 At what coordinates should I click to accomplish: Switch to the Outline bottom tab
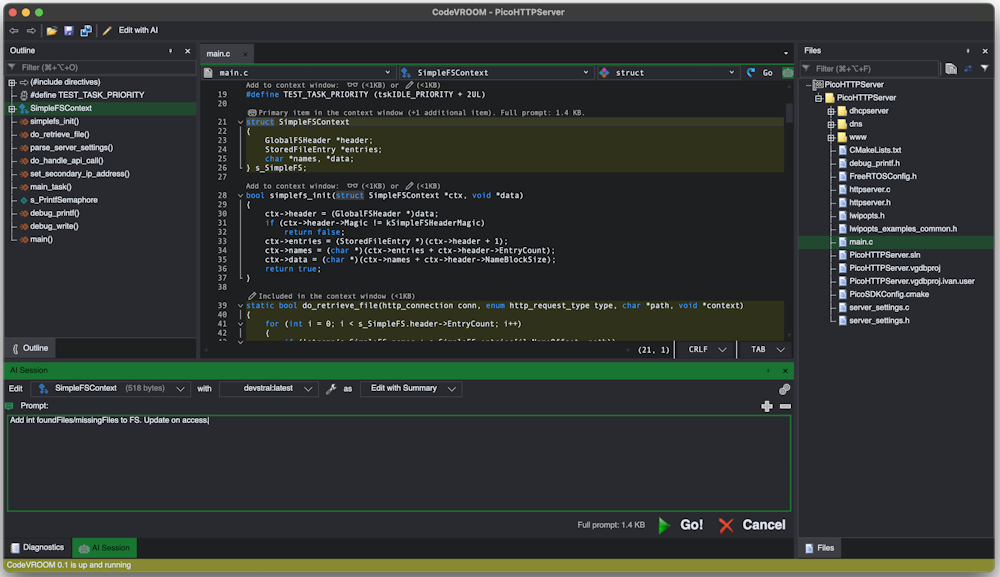(x=31, y=348)
